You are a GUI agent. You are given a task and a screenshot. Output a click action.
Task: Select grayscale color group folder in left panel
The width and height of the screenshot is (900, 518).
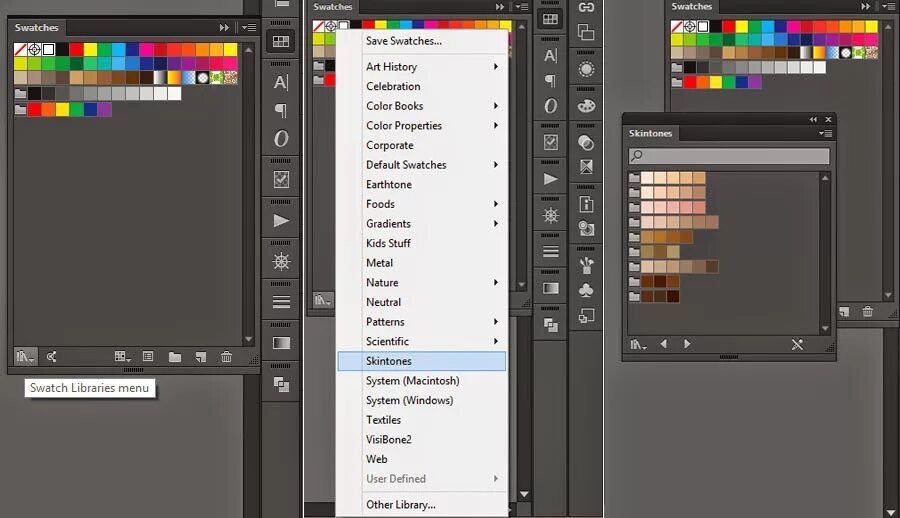click(x=21, y=94)
